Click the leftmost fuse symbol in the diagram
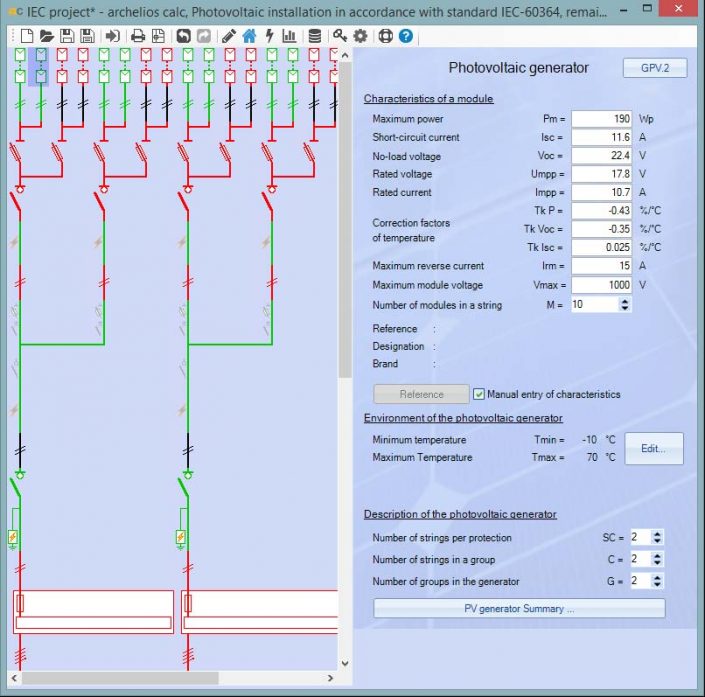This screenshot has height=697, width=705. [x=15, y=153]
